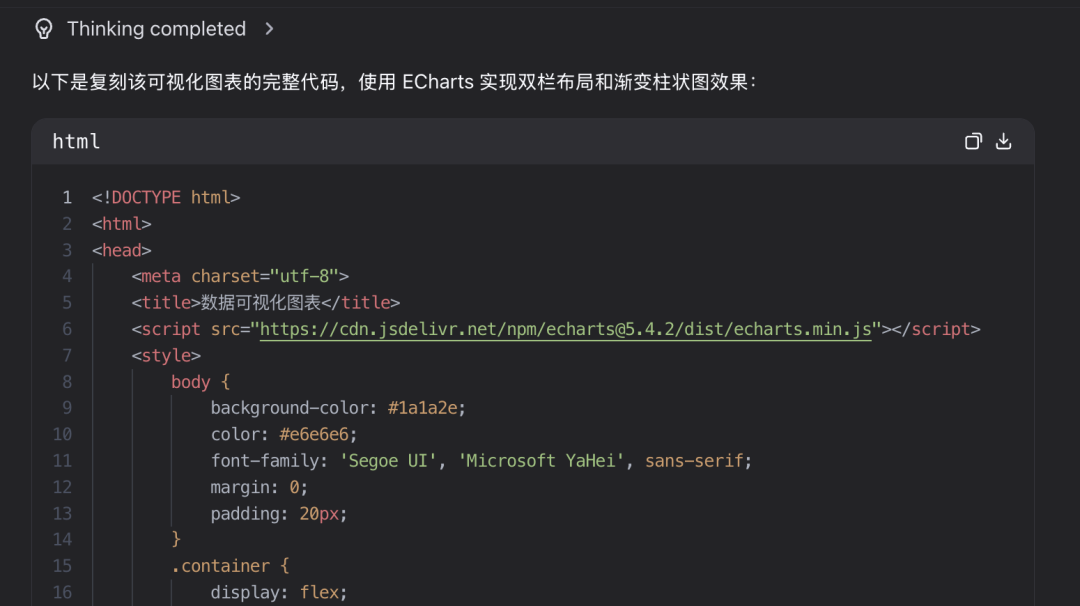Viewport: 1080px width, 606px height.
Task: Click line number 16 in gutter
Action: point(62,592)
